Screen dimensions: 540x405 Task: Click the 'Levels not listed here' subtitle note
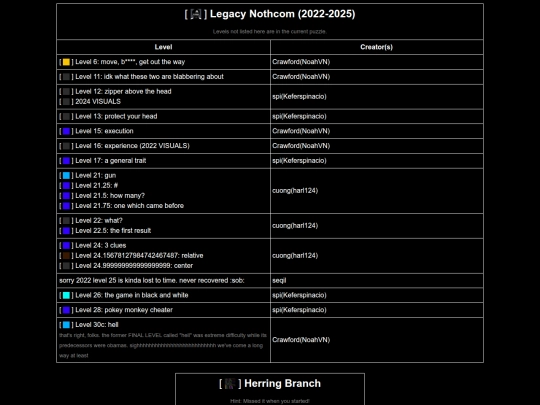pyautogui.click(x=270, y=32)
